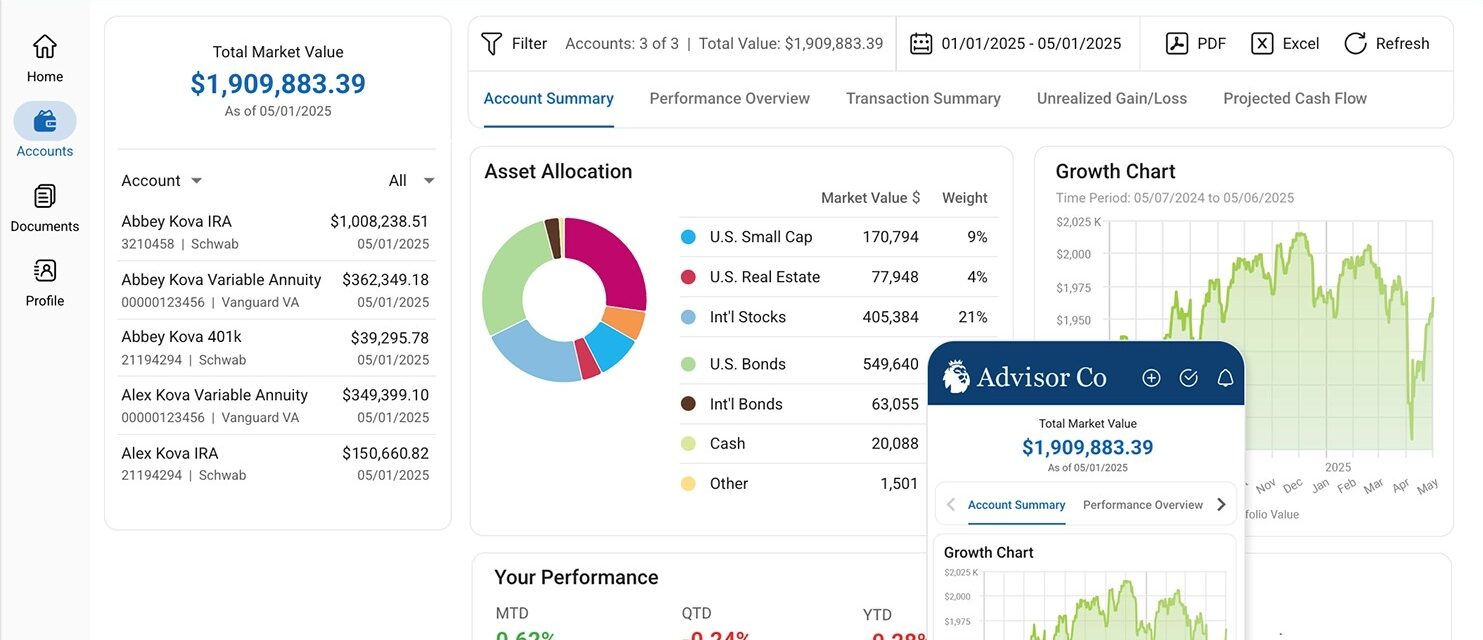Click the Filter button label
This screenshot has height=640, width=1483.
click(529, 43)
